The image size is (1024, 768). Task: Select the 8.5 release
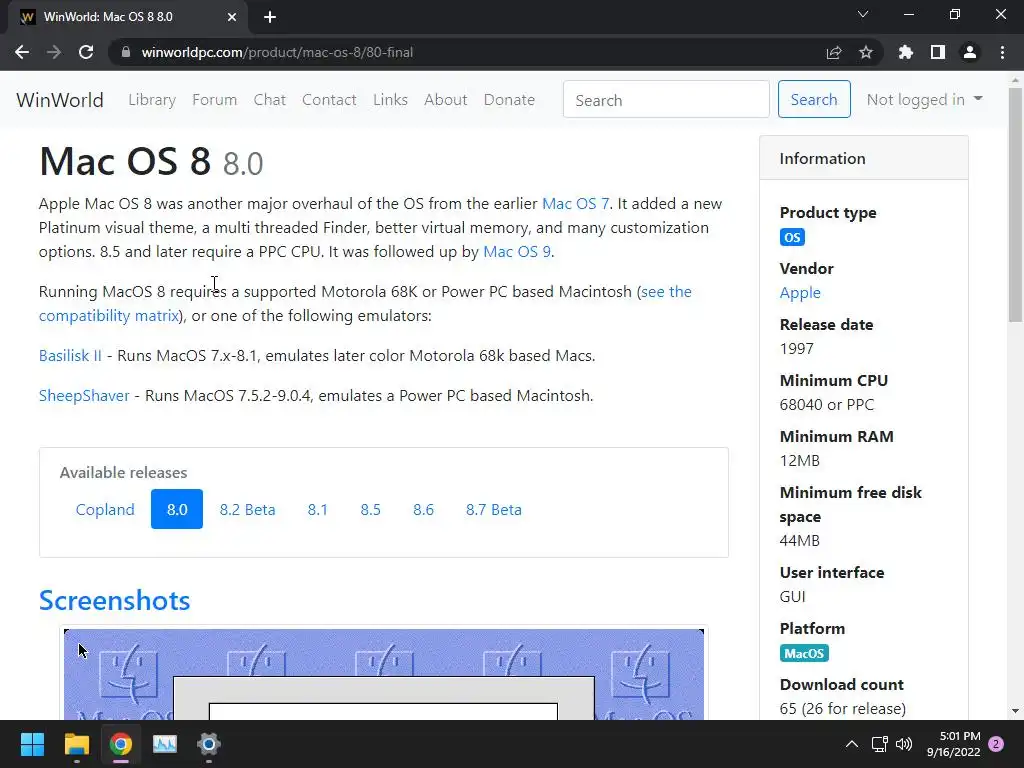pyautogui.click(x=370, y=509)
